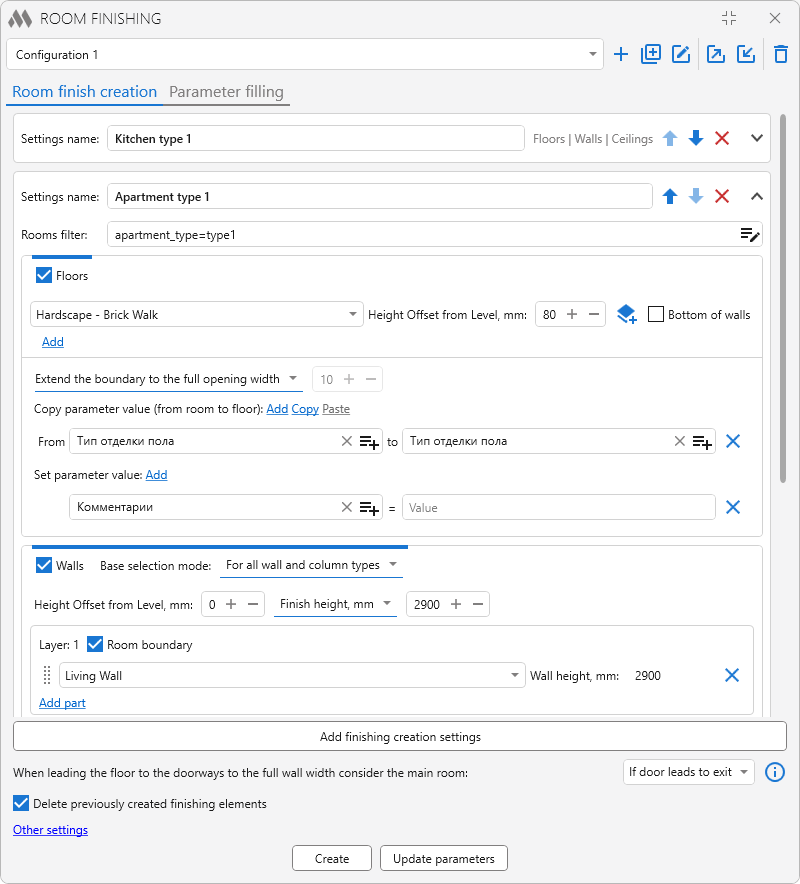Move Apartment type 1 settings up
Viewport: 800px width, 884px height.
pos(670,196)
